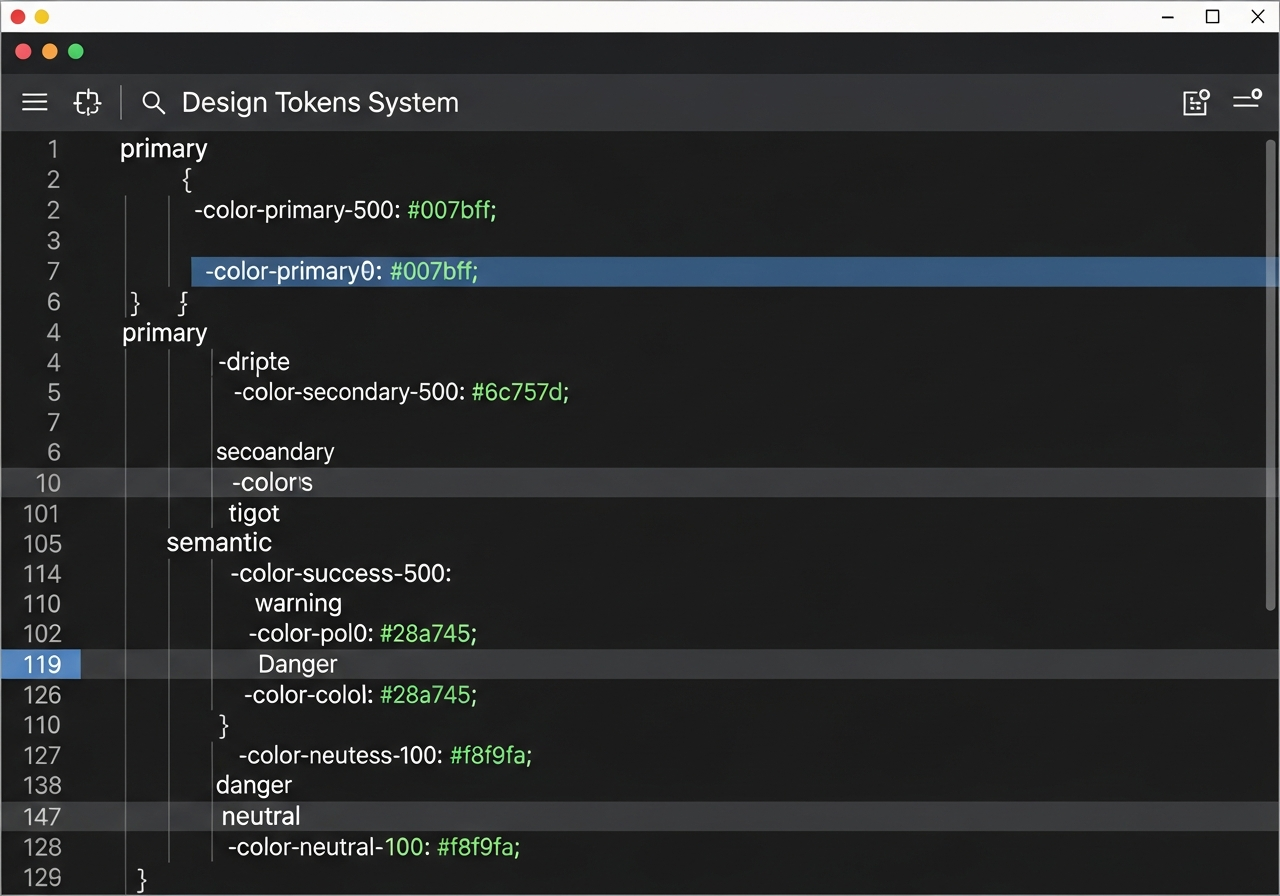The image size is (1280, 896).
Task: Click the vertical editor scrollbar
Action: pos(1271,375)
